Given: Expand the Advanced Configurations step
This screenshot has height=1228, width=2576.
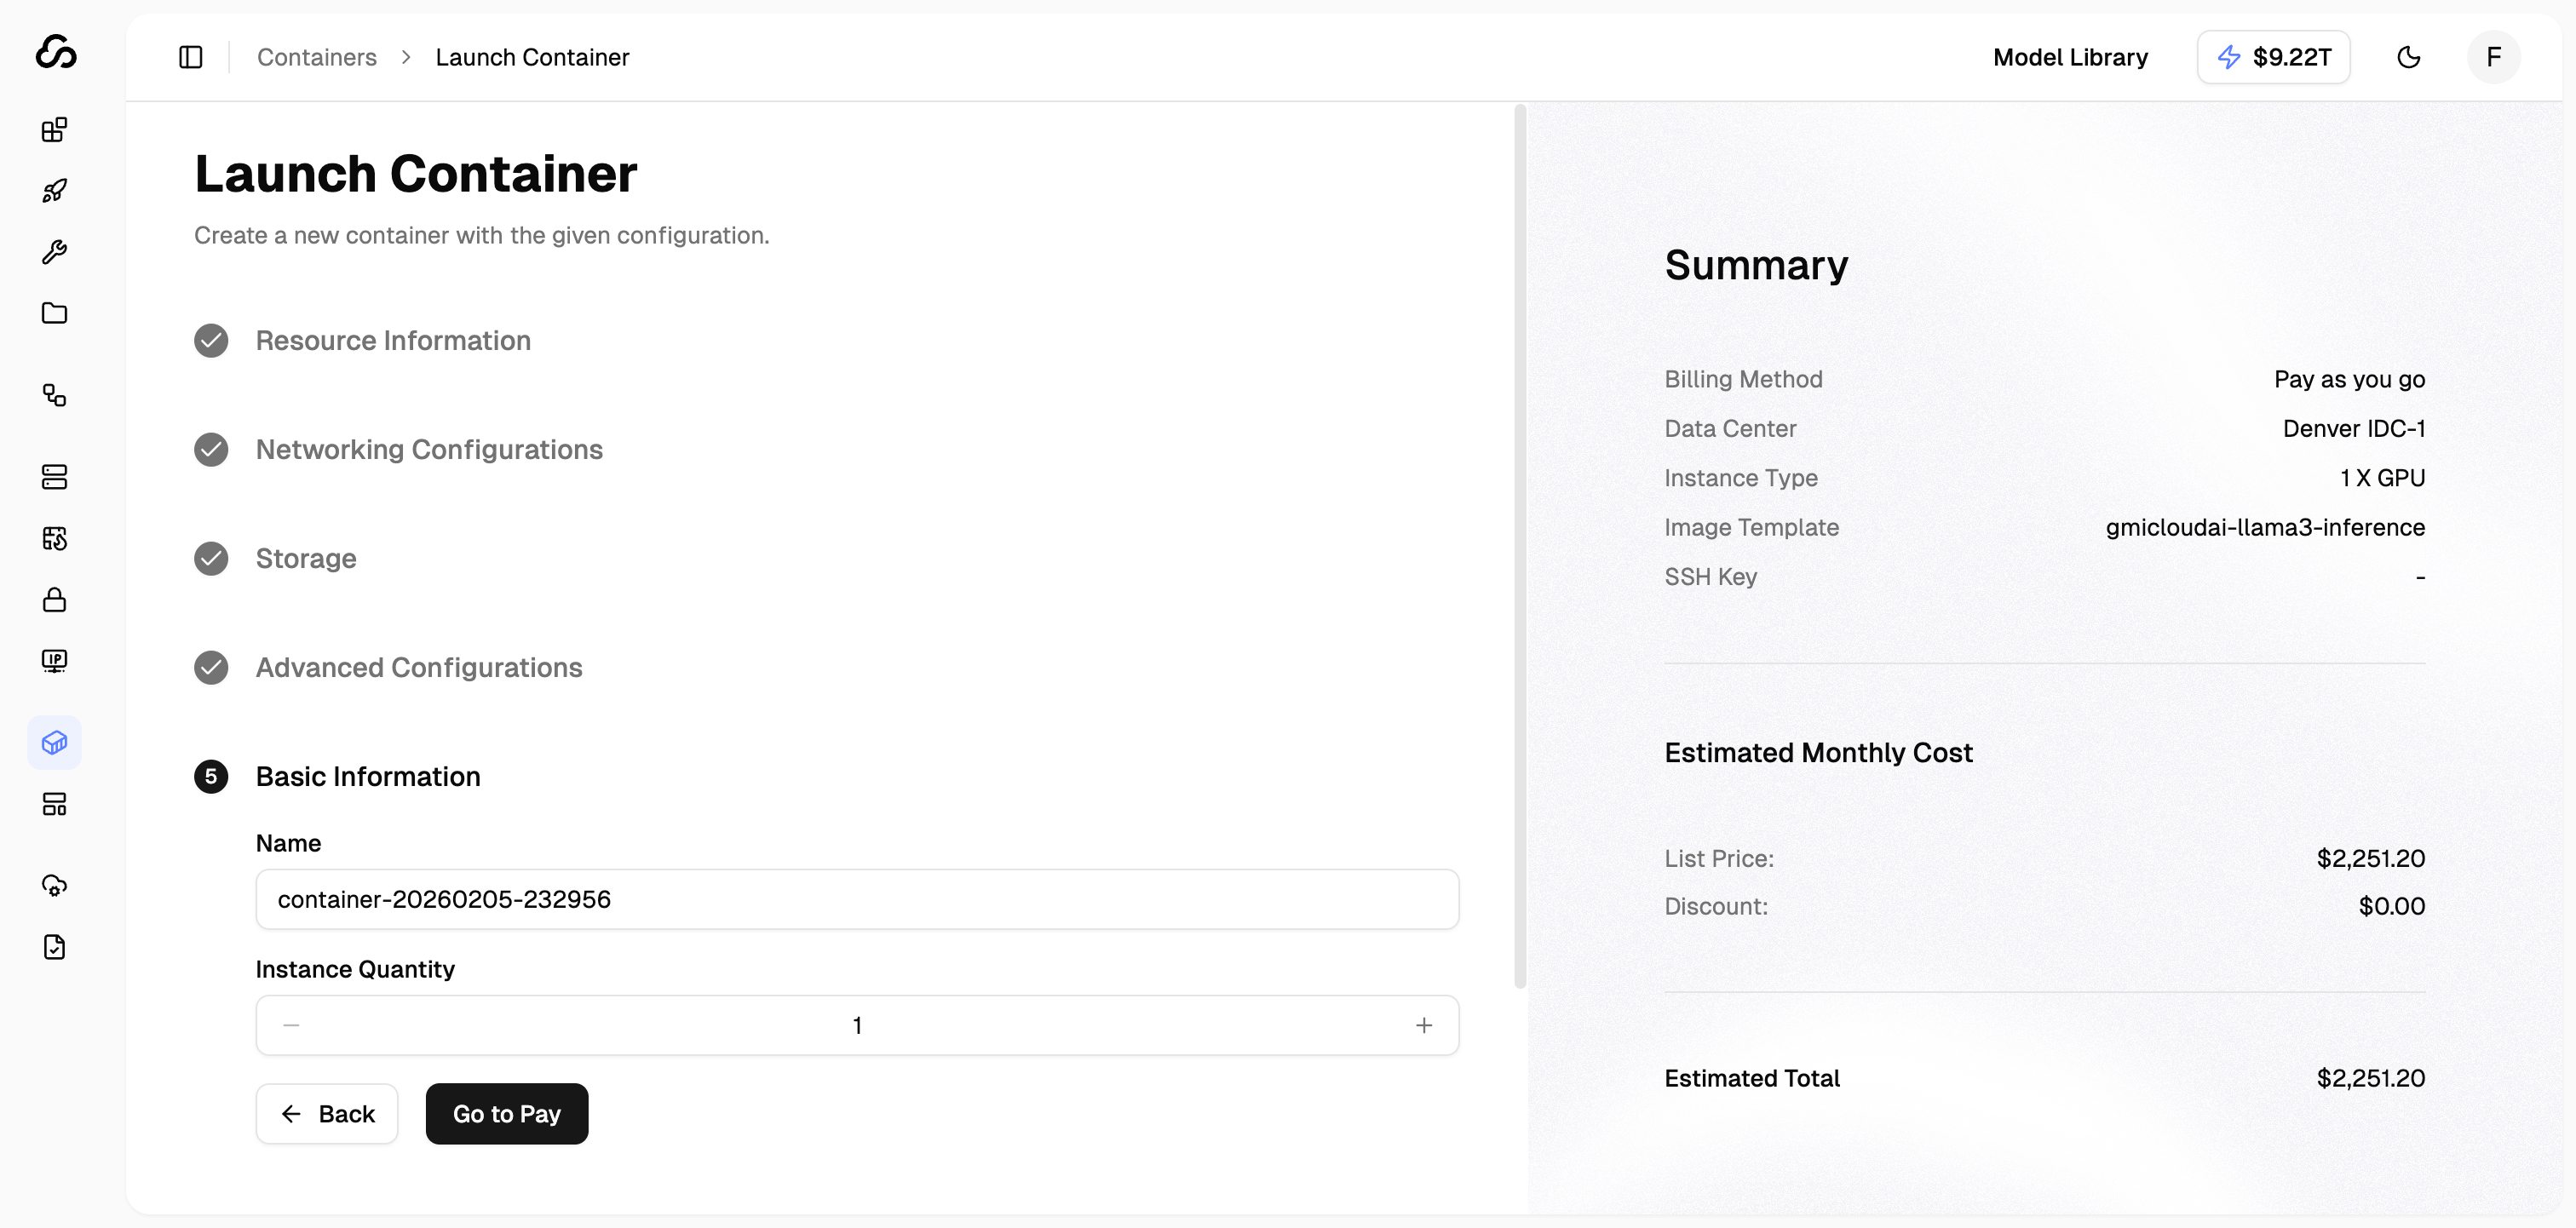Looking at the screenshot, I should coord(418,668).
